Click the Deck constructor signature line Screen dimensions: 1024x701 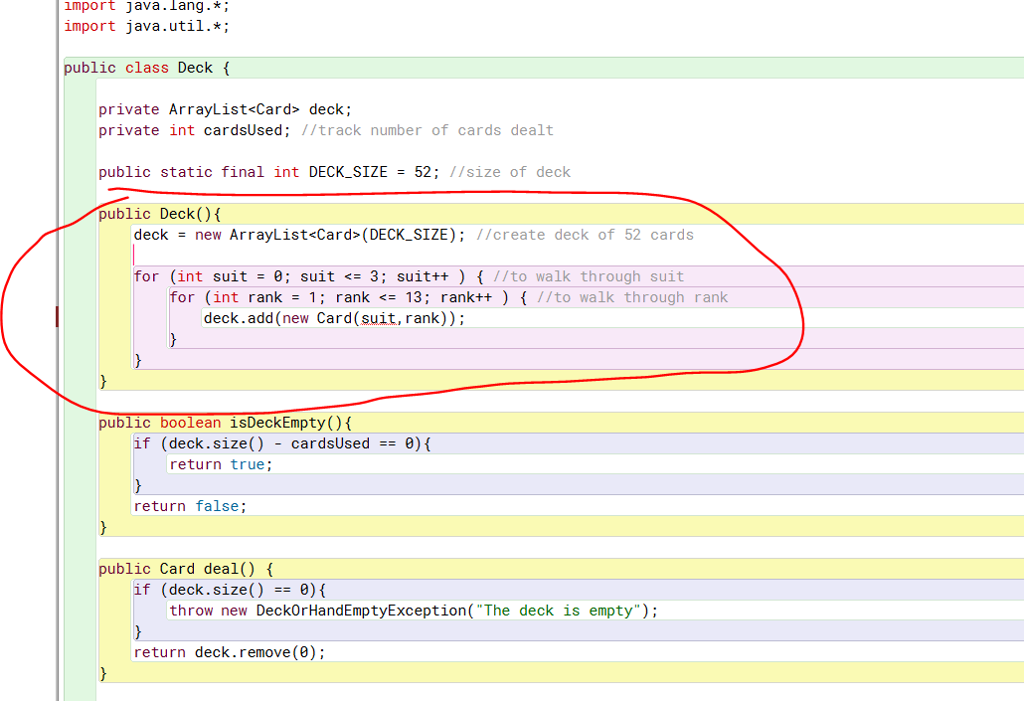click(x=160, y=213)
